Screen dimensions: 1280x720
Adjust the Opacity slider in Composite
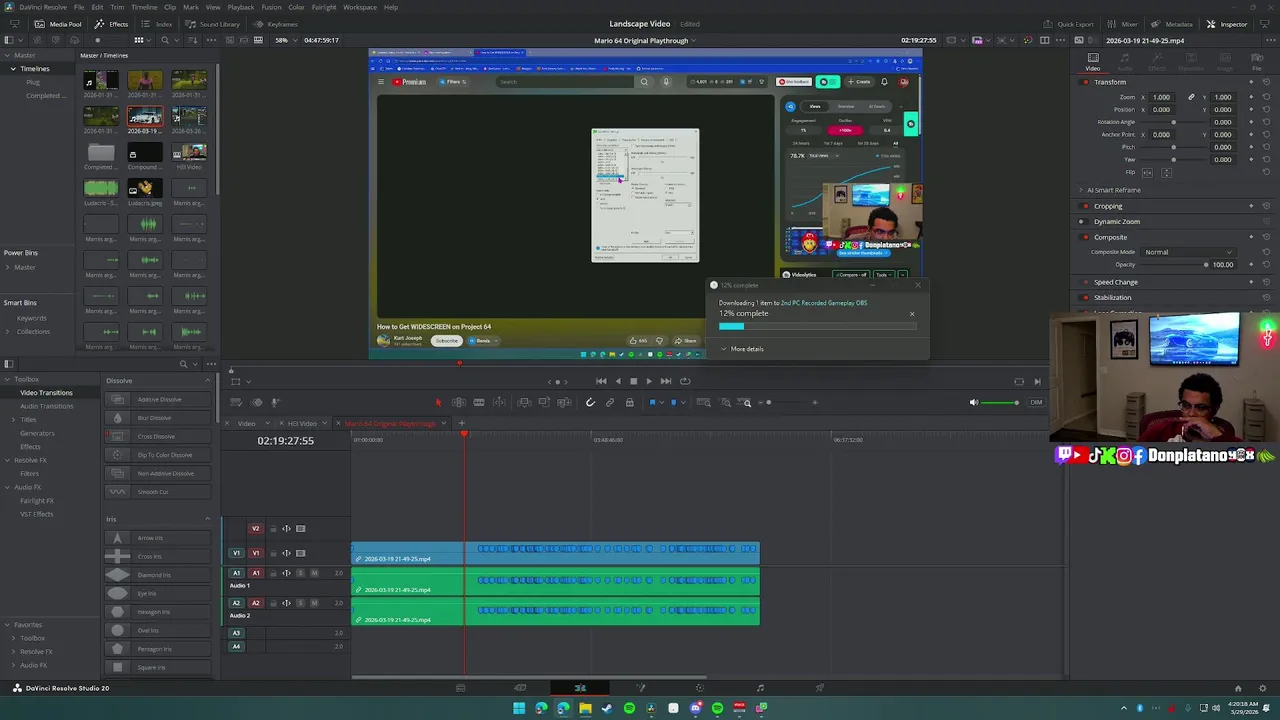(x=1174, y=265)
